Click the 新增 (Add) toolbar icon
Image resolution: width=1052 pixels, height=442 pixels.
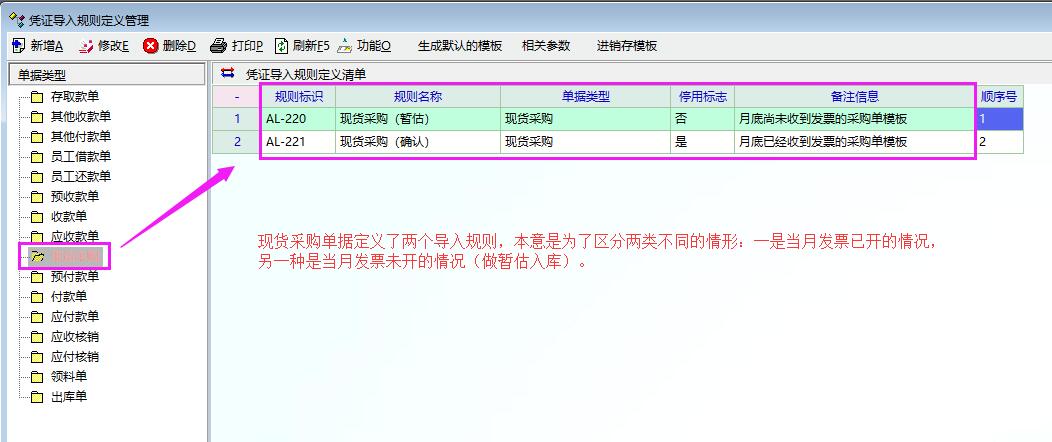coord(18,46)
